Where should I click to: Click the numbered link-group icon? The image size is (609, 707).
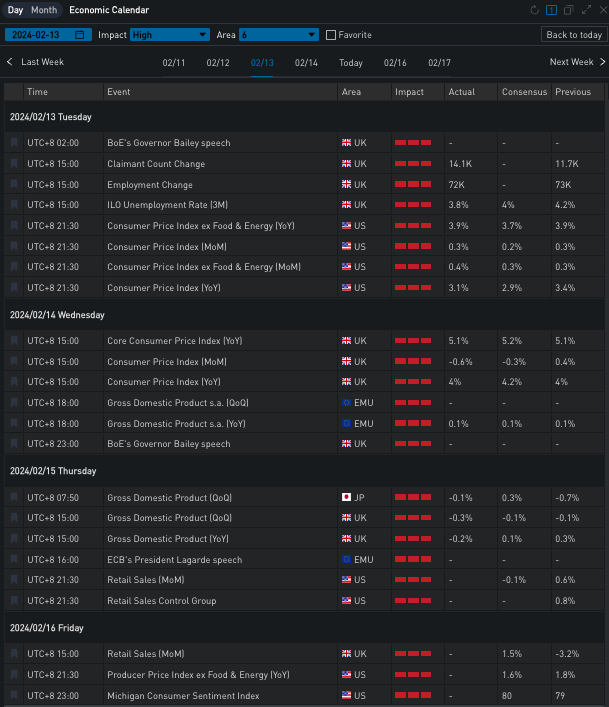[551, 10]
